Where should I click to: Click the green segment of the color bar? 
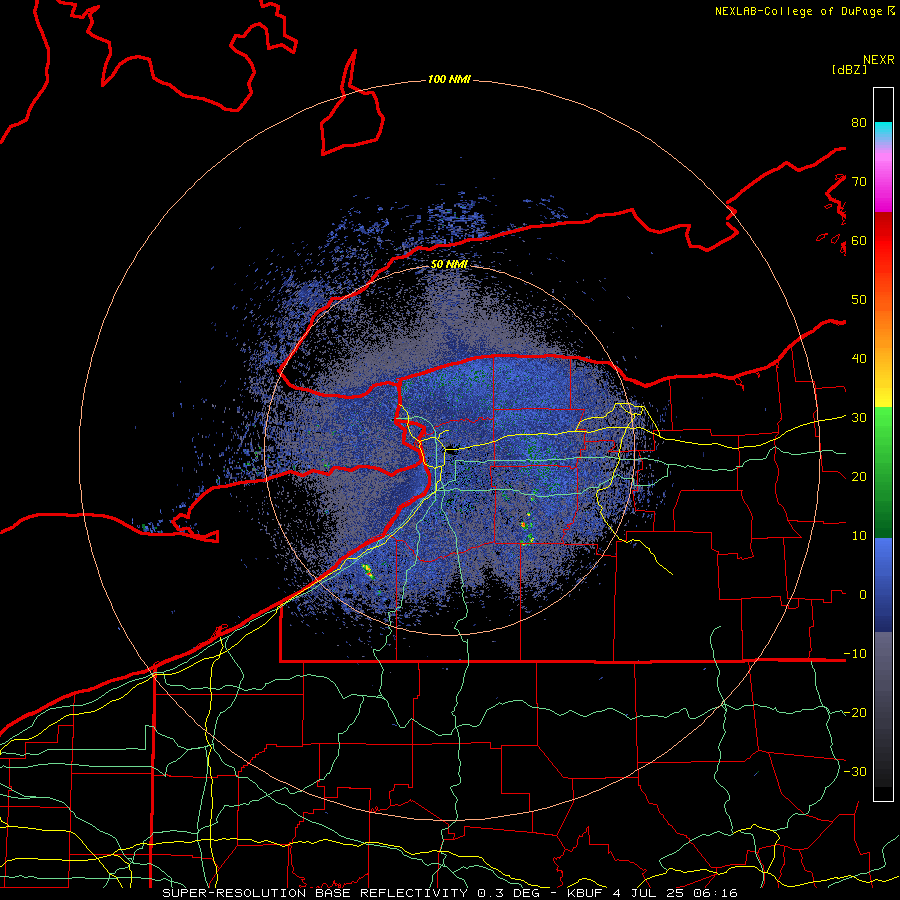[x=883, y=472]
